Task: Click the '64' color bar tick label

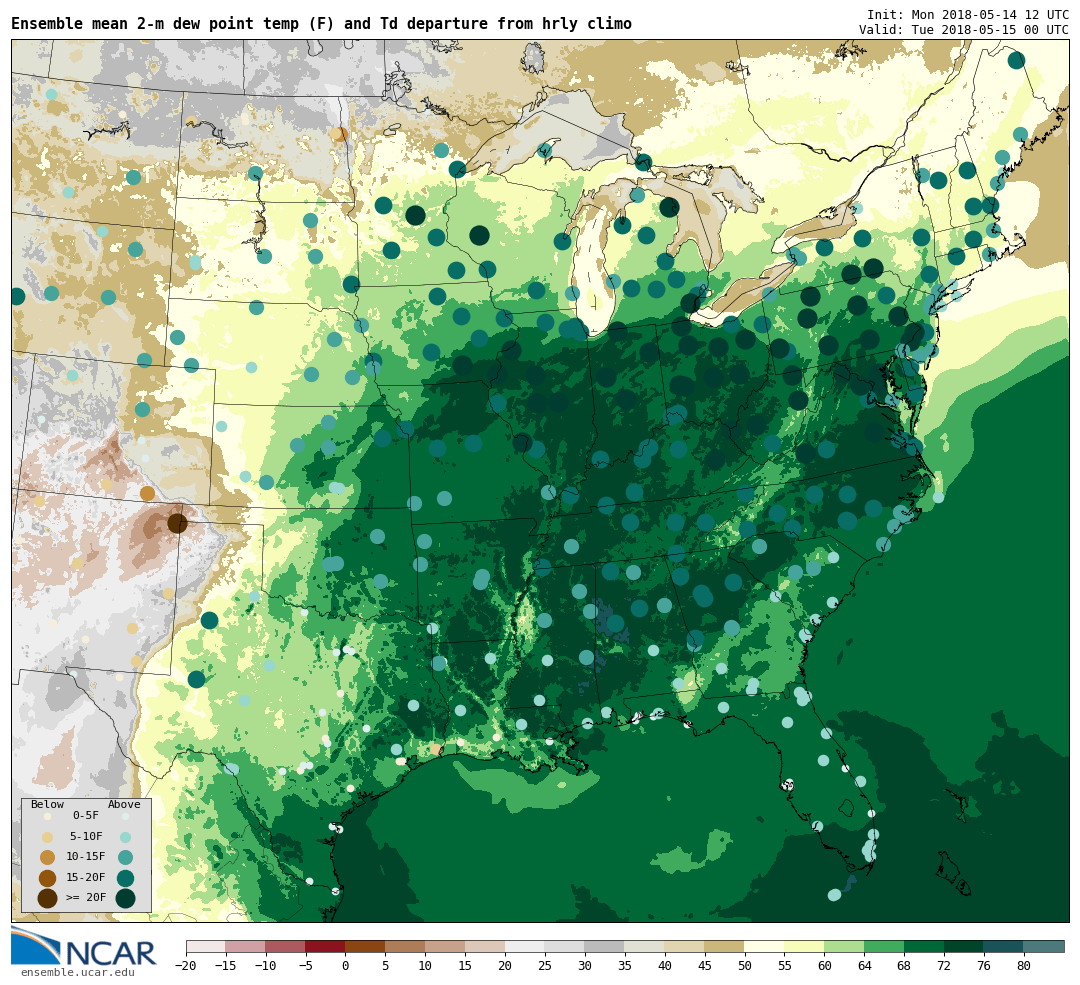Action: click(865, 966)
